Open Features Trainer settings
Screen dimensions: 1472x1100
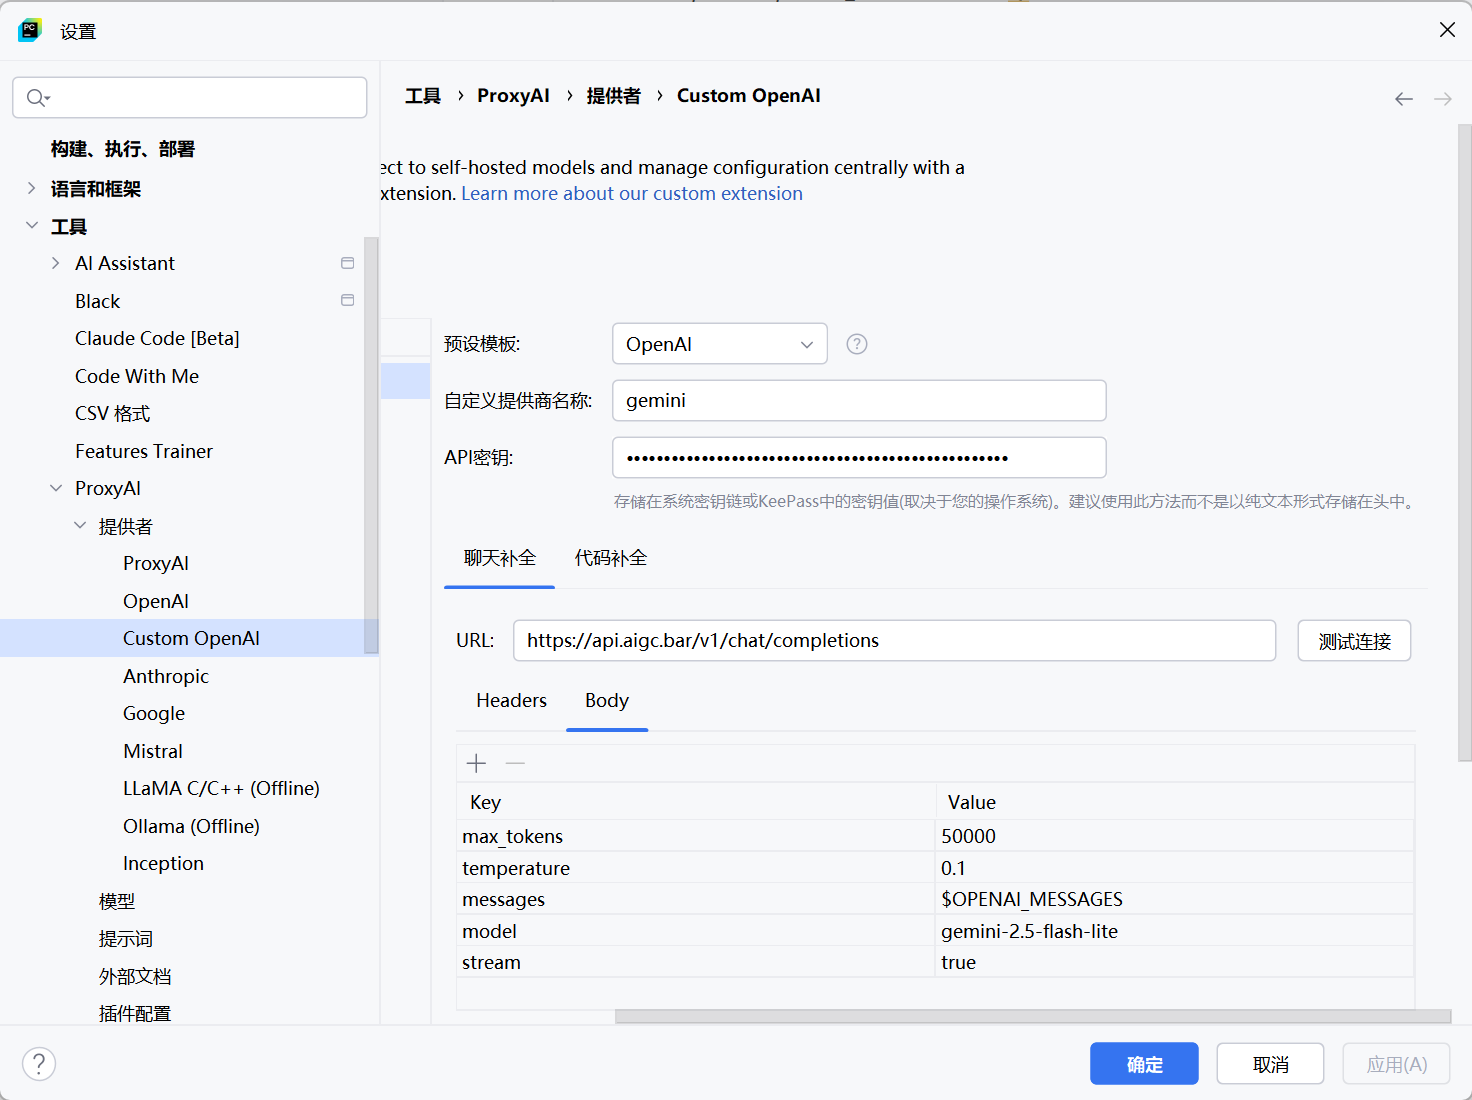144,451
